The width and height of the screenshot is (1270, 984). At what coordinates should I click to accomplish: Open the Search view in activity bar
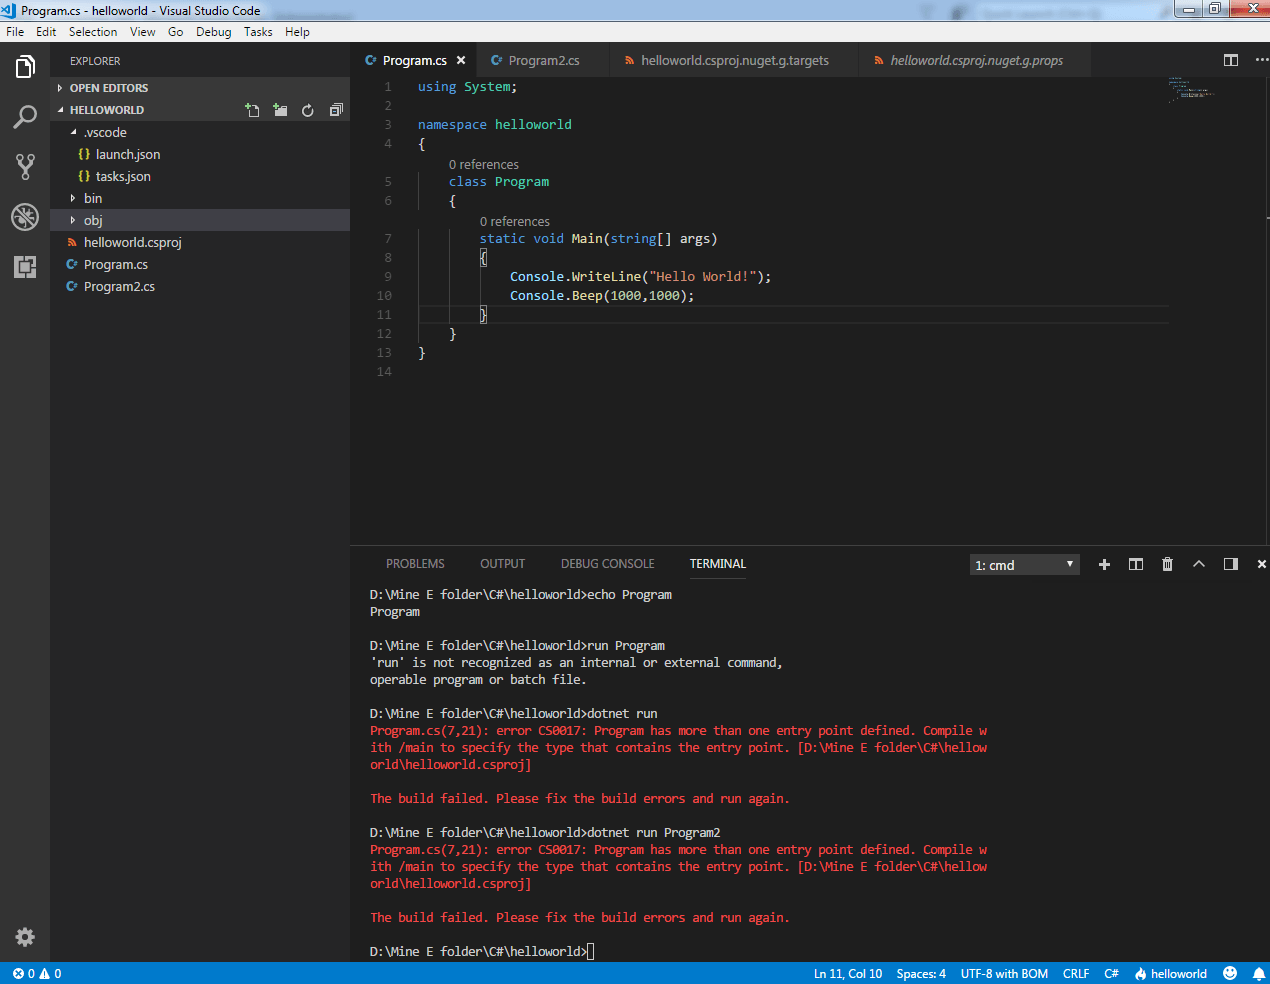[x=25, y=117]
